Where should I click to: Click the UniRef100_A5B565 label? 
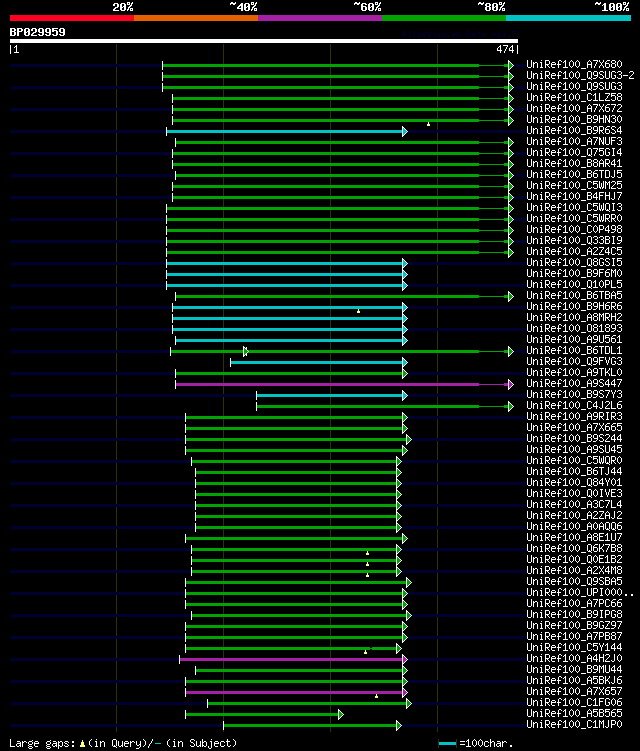pyautogui.click(x=574, y=714)
